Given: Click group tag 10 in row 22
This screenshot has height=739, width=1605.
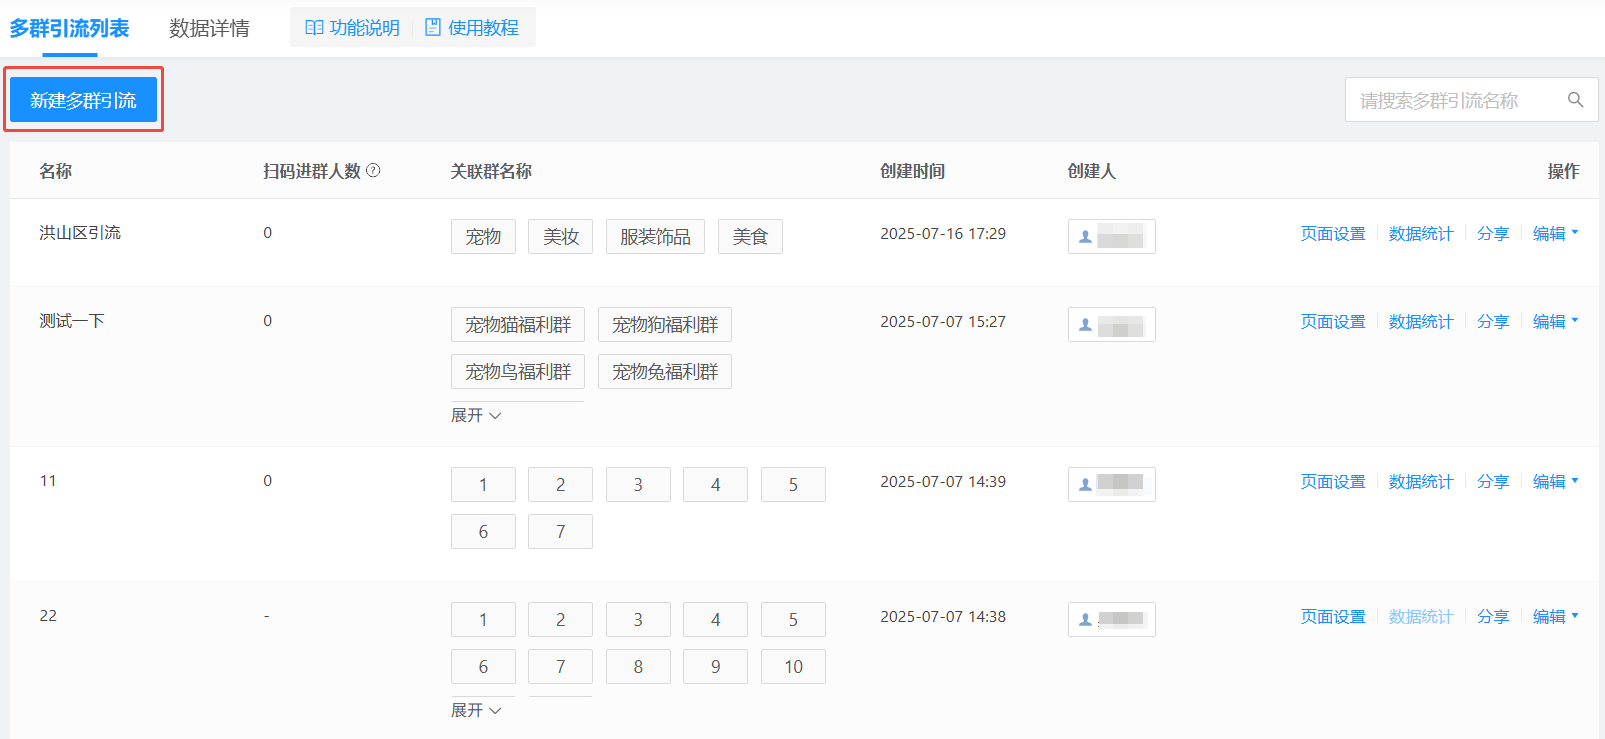Looking at the screenshot, I should [x=793, y=667].
